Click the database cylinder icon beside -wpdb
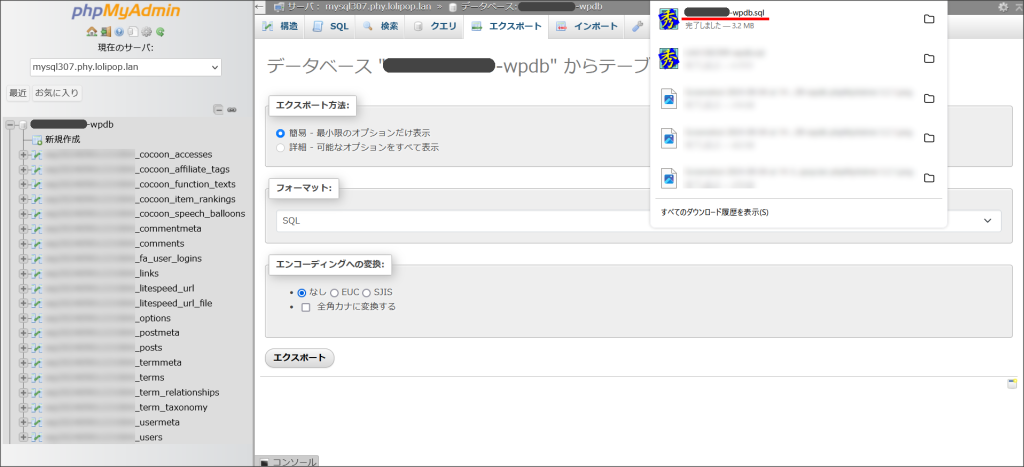The width and height of the screenshot is (1024, 467). 23,124
